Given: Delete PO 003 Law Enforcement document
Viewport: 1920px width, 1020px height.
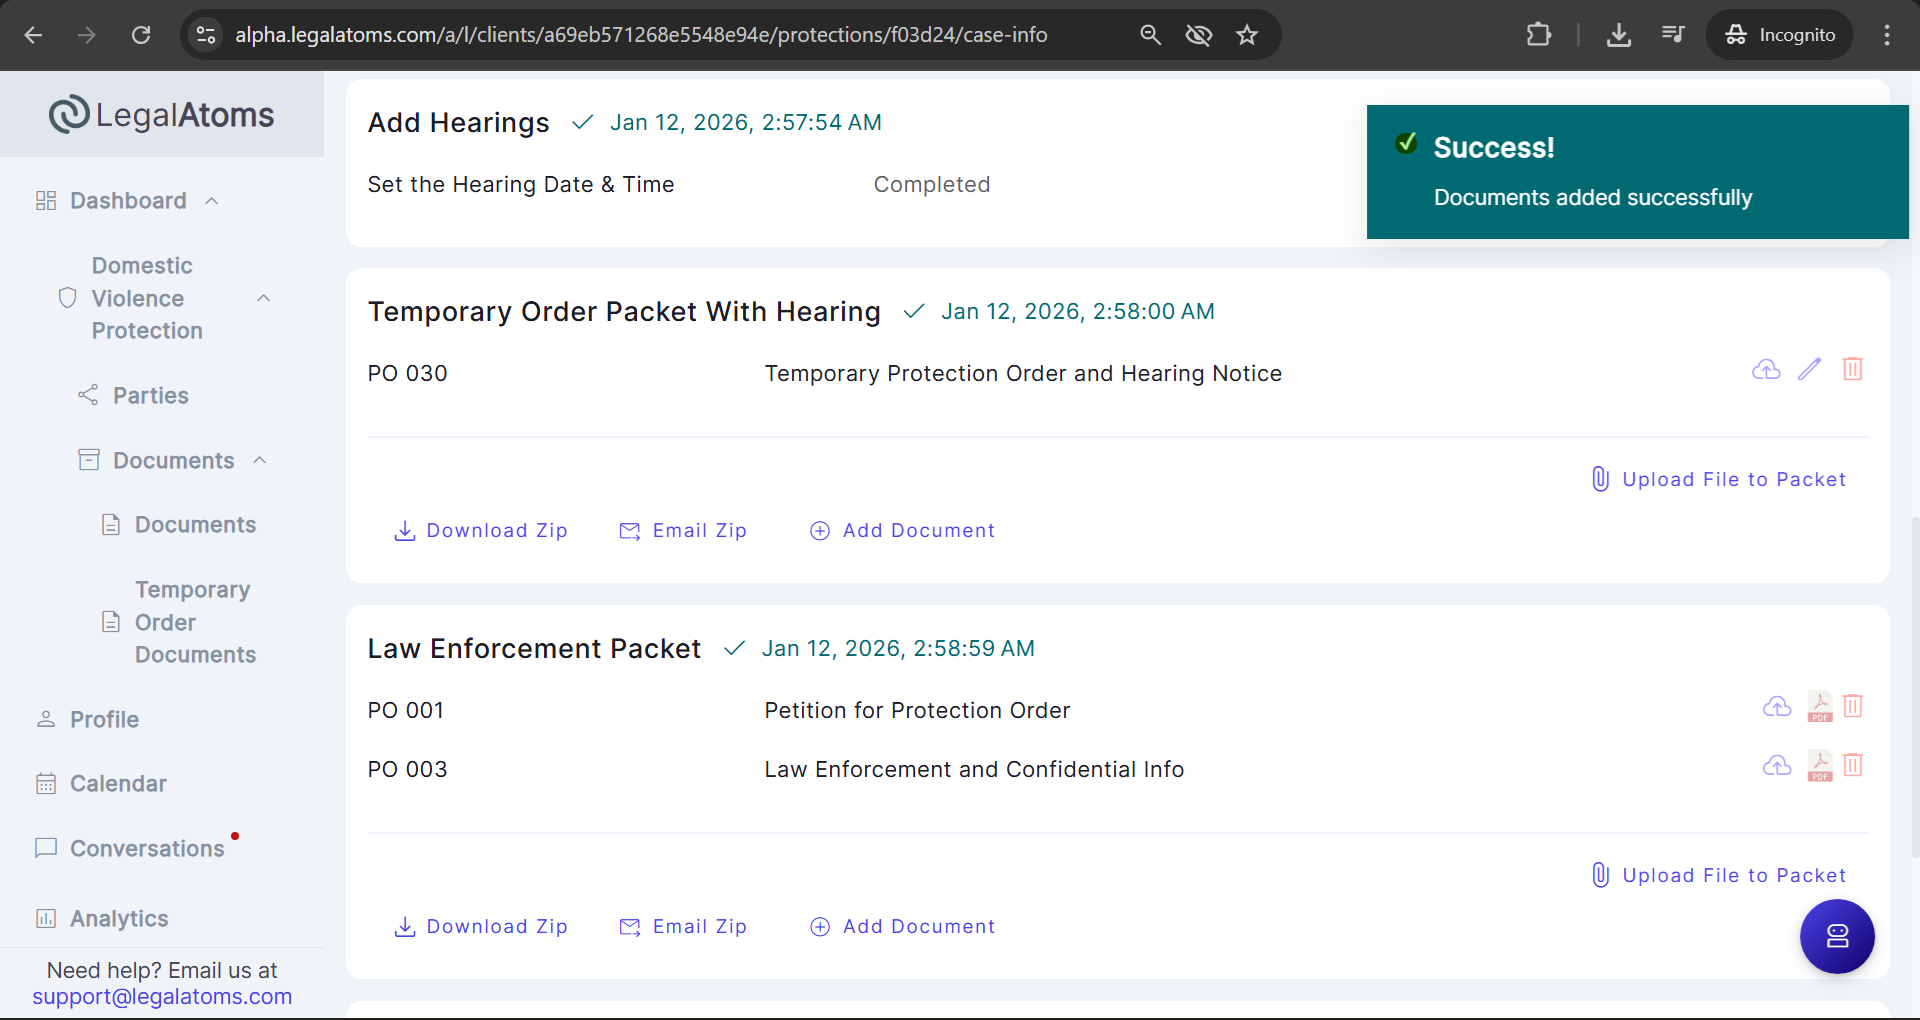Looking at the screenshot, I should point(1852,766).
